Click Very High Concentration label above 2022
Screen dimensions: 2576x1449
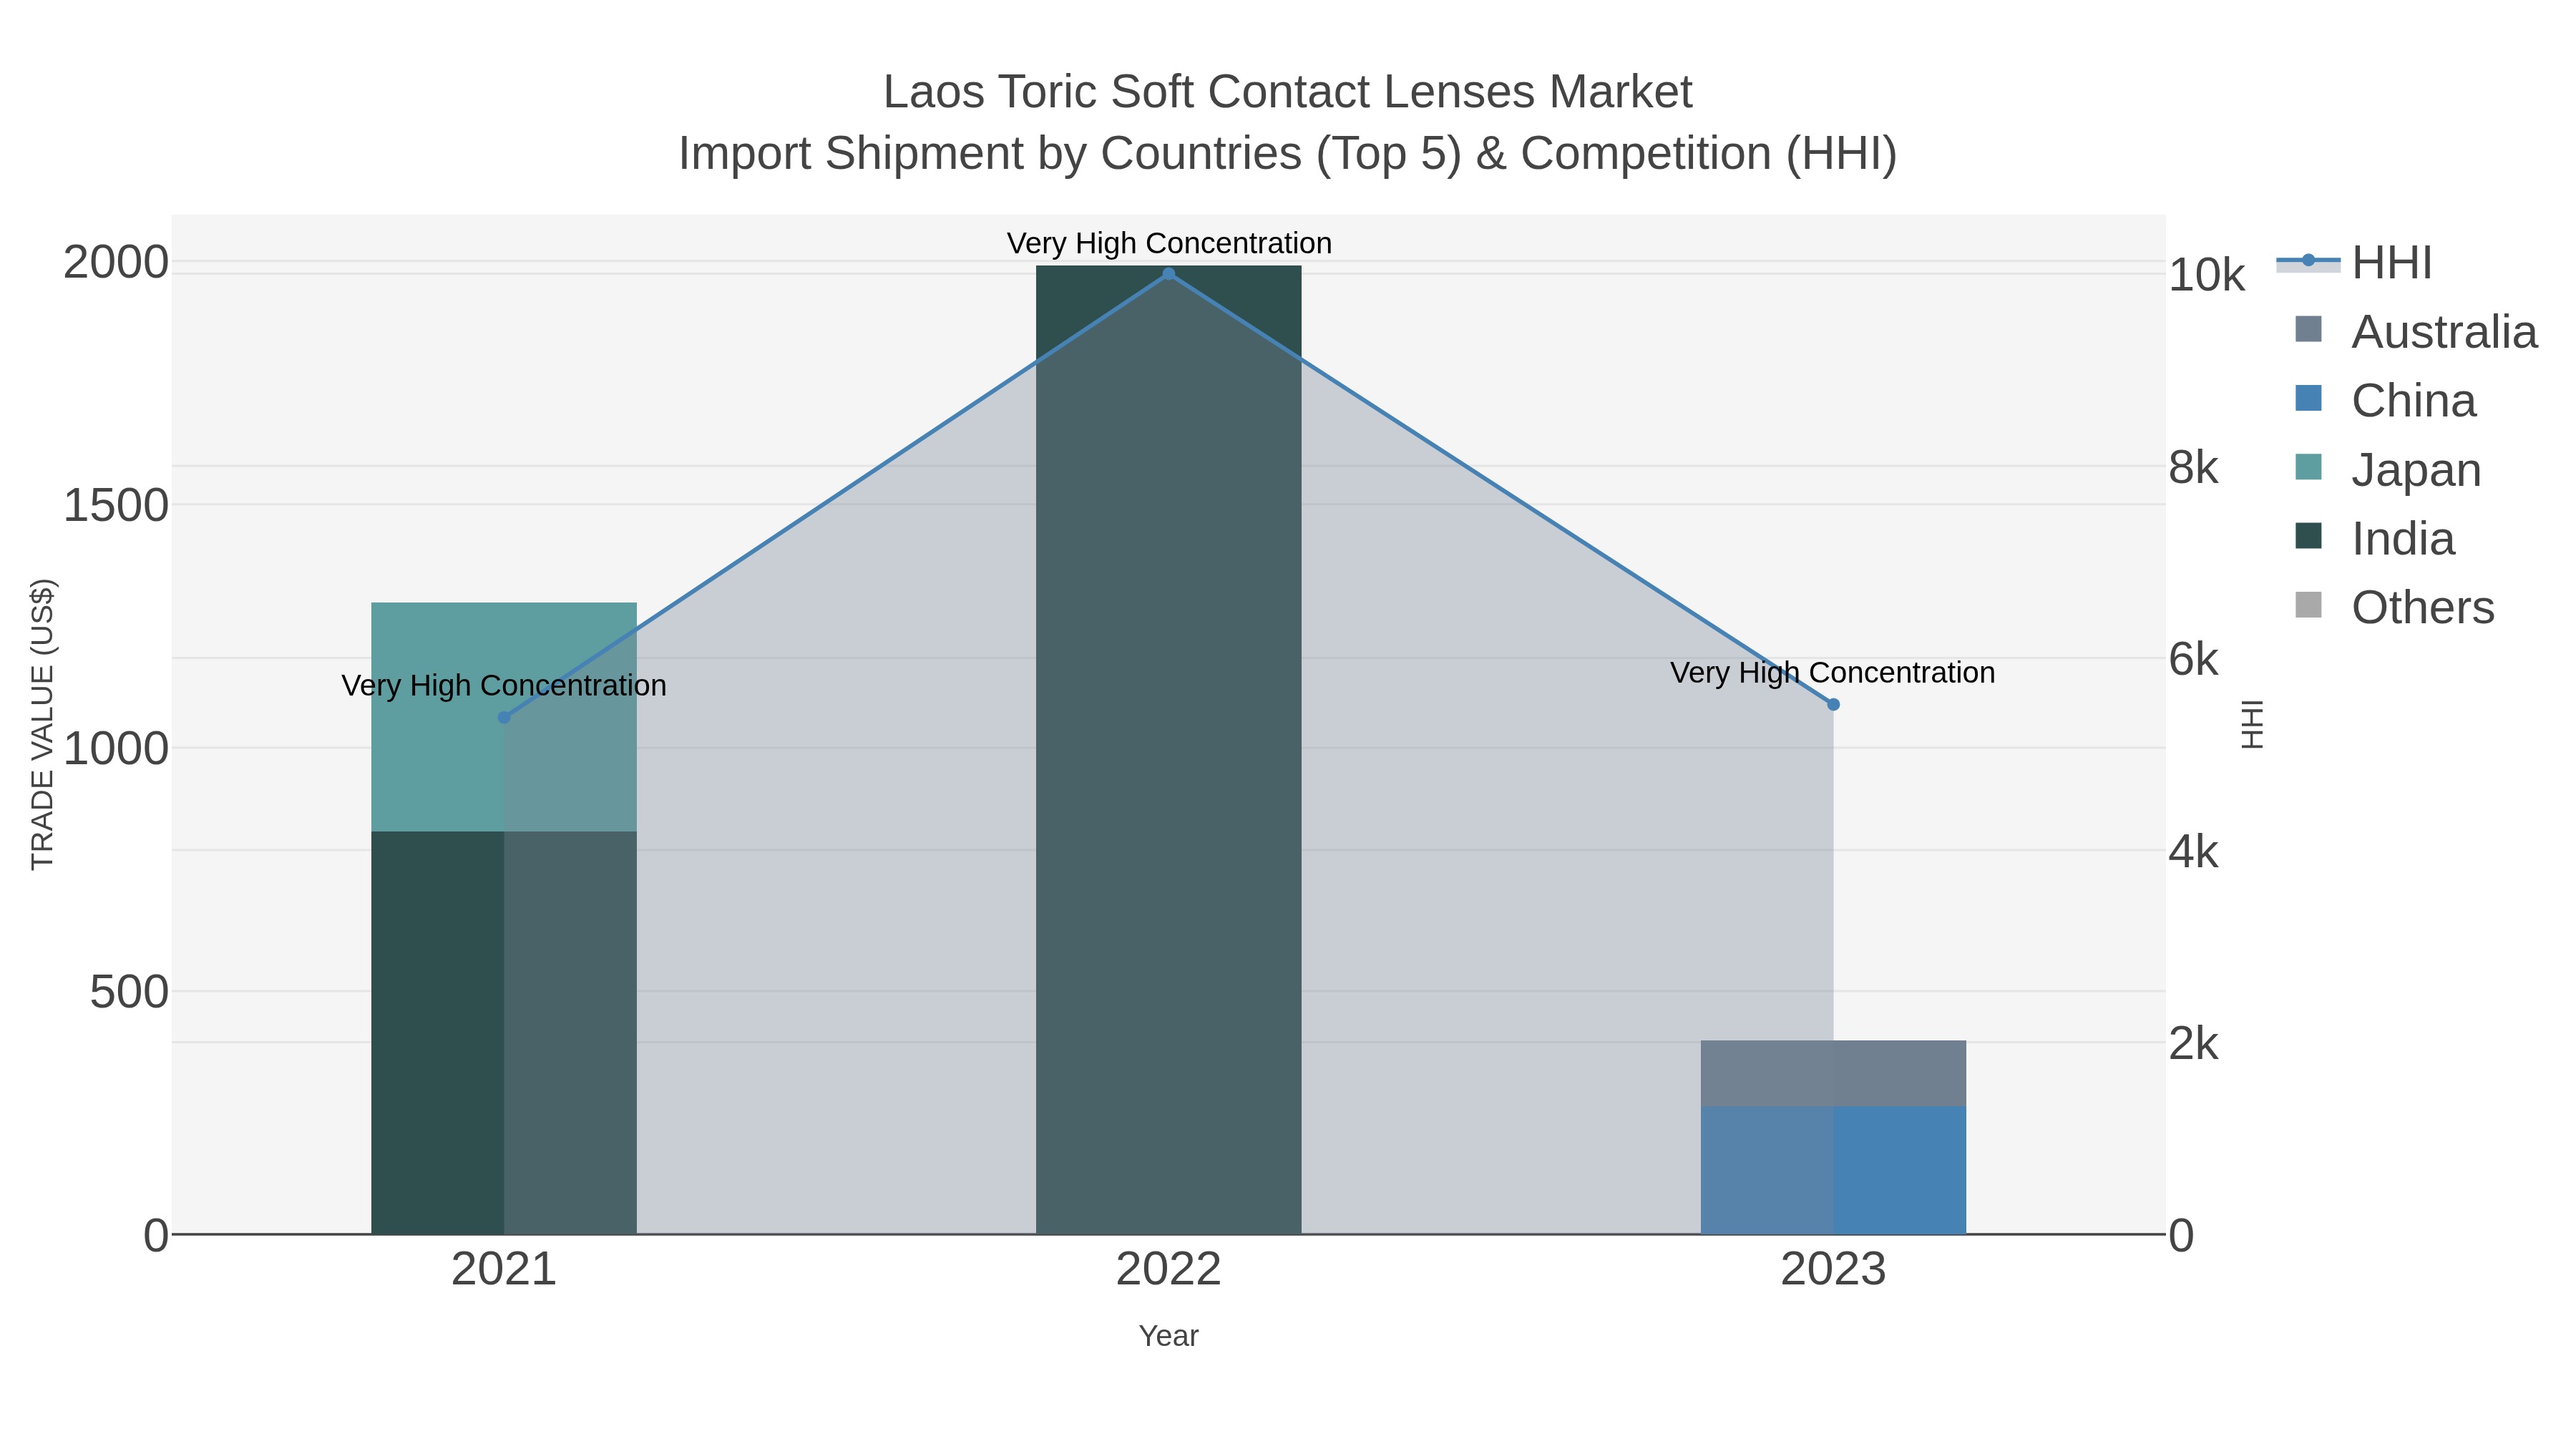pos(1169,243)
